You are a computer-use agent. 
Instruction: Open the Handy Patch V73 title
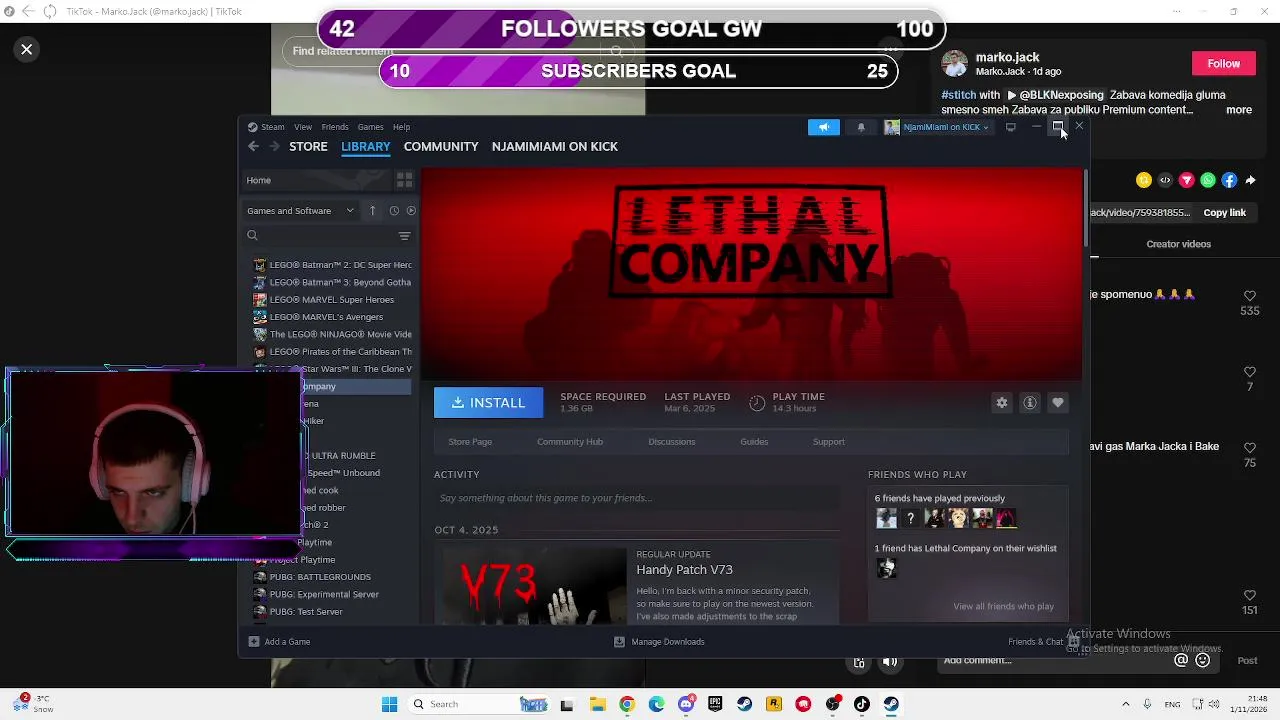pyautogui.click(x=685, y=570)
